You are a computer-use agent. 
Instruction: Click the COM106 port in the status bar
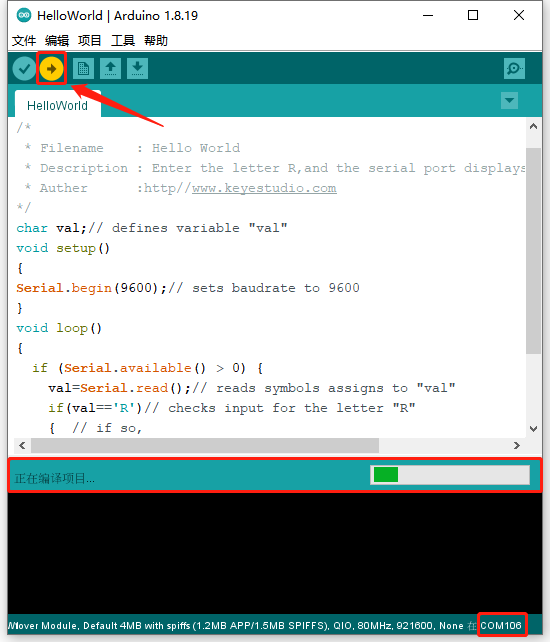tap(501, 626)
